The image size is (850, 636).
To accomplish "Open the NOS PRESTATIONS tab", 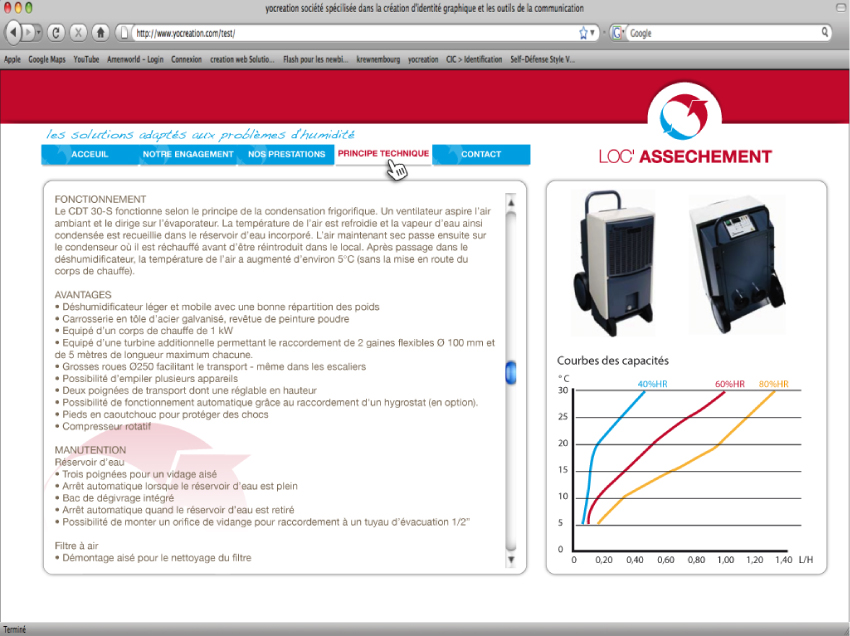I will tap(286, 155).
